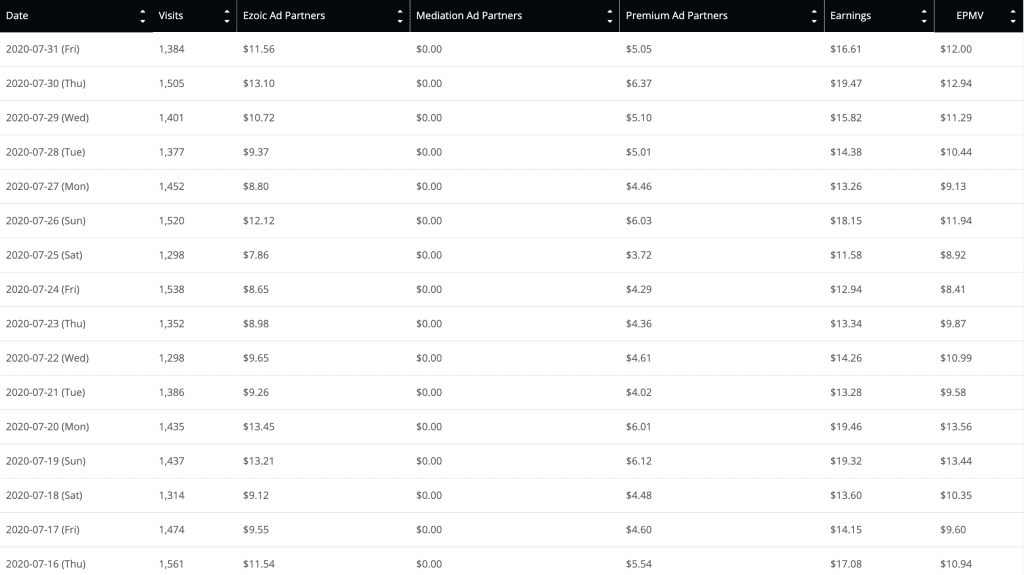Select the 2020-07-26 (Sun) date cell

[x=46, y=221]
